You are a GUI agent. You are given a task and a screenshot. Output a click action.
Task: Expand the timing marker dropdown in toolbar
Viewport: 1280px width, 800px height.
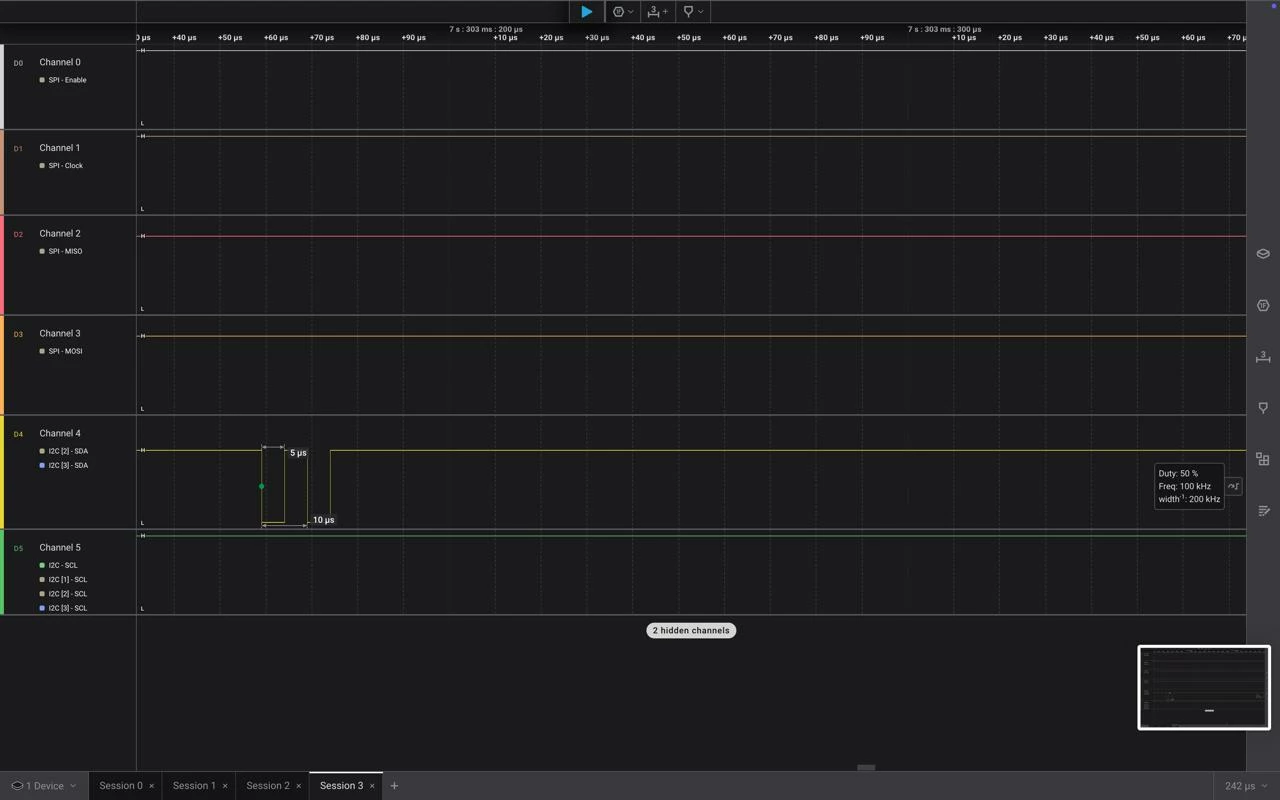[693, 12]
